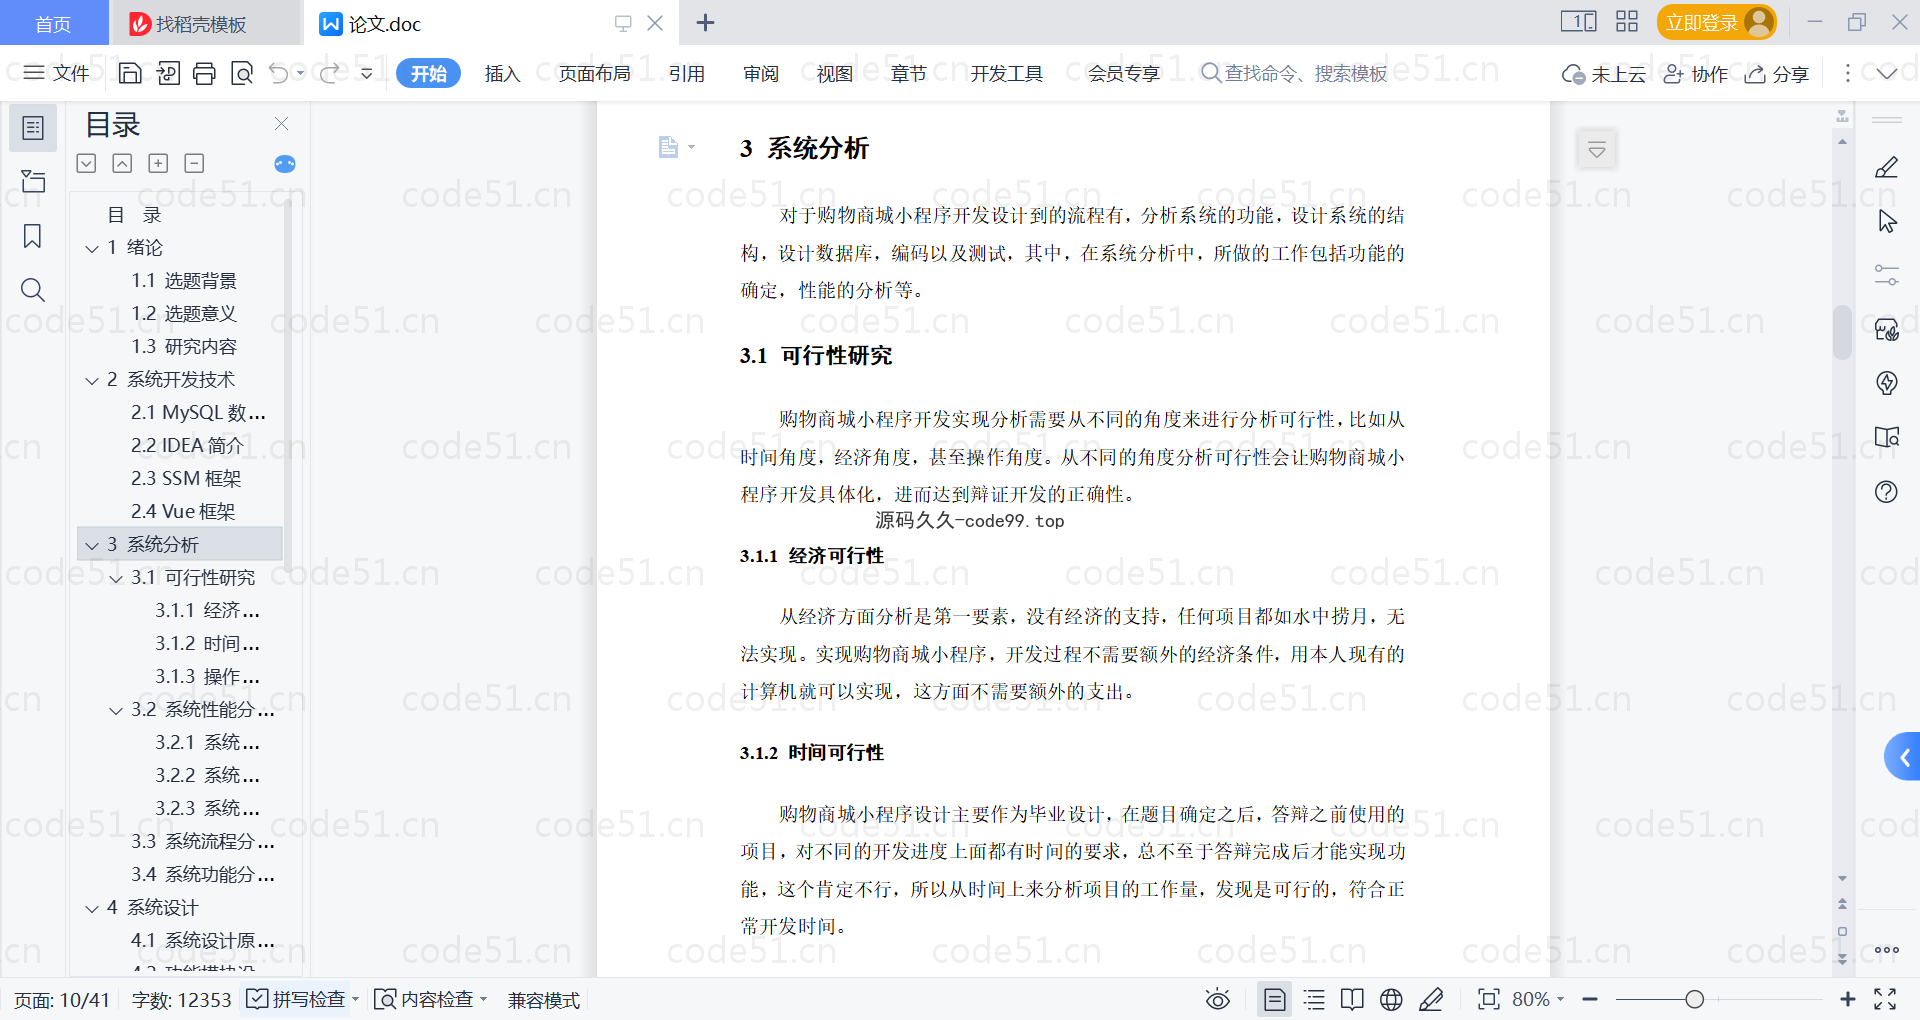Open the 拼写检查 dropdown arrow
This screenshot has height=1020, width=1920.
coord(355,999)
